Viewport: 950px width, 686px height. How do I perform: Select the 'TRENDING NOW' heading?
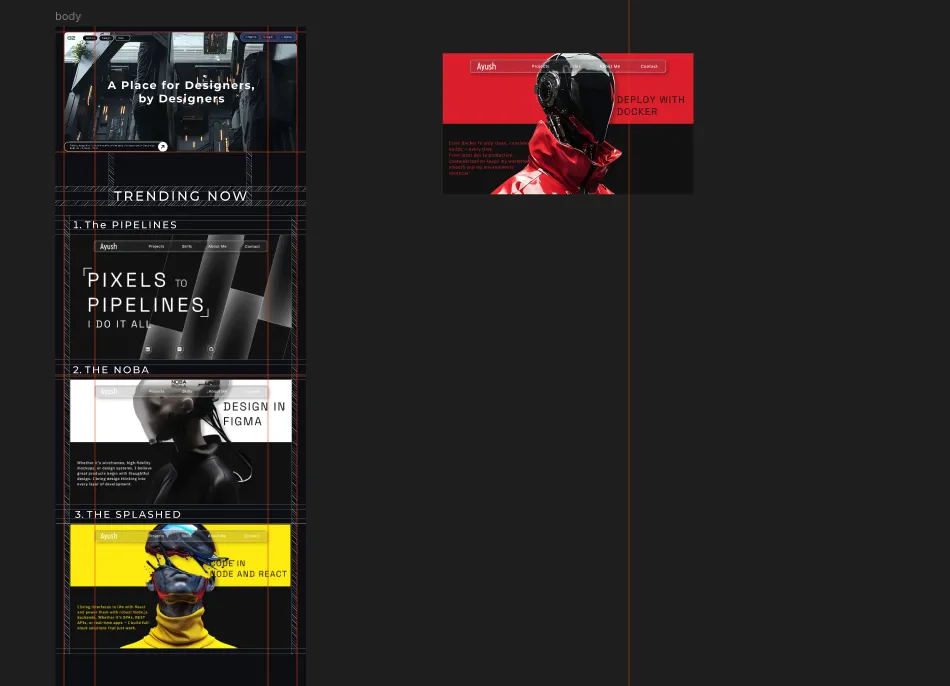(x=181, y=196)
